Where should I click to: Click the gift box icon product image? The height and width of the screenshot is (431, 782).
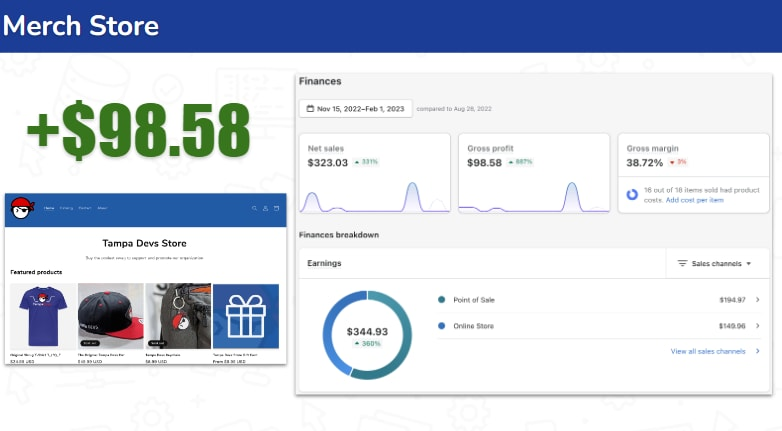click(245, 316)
